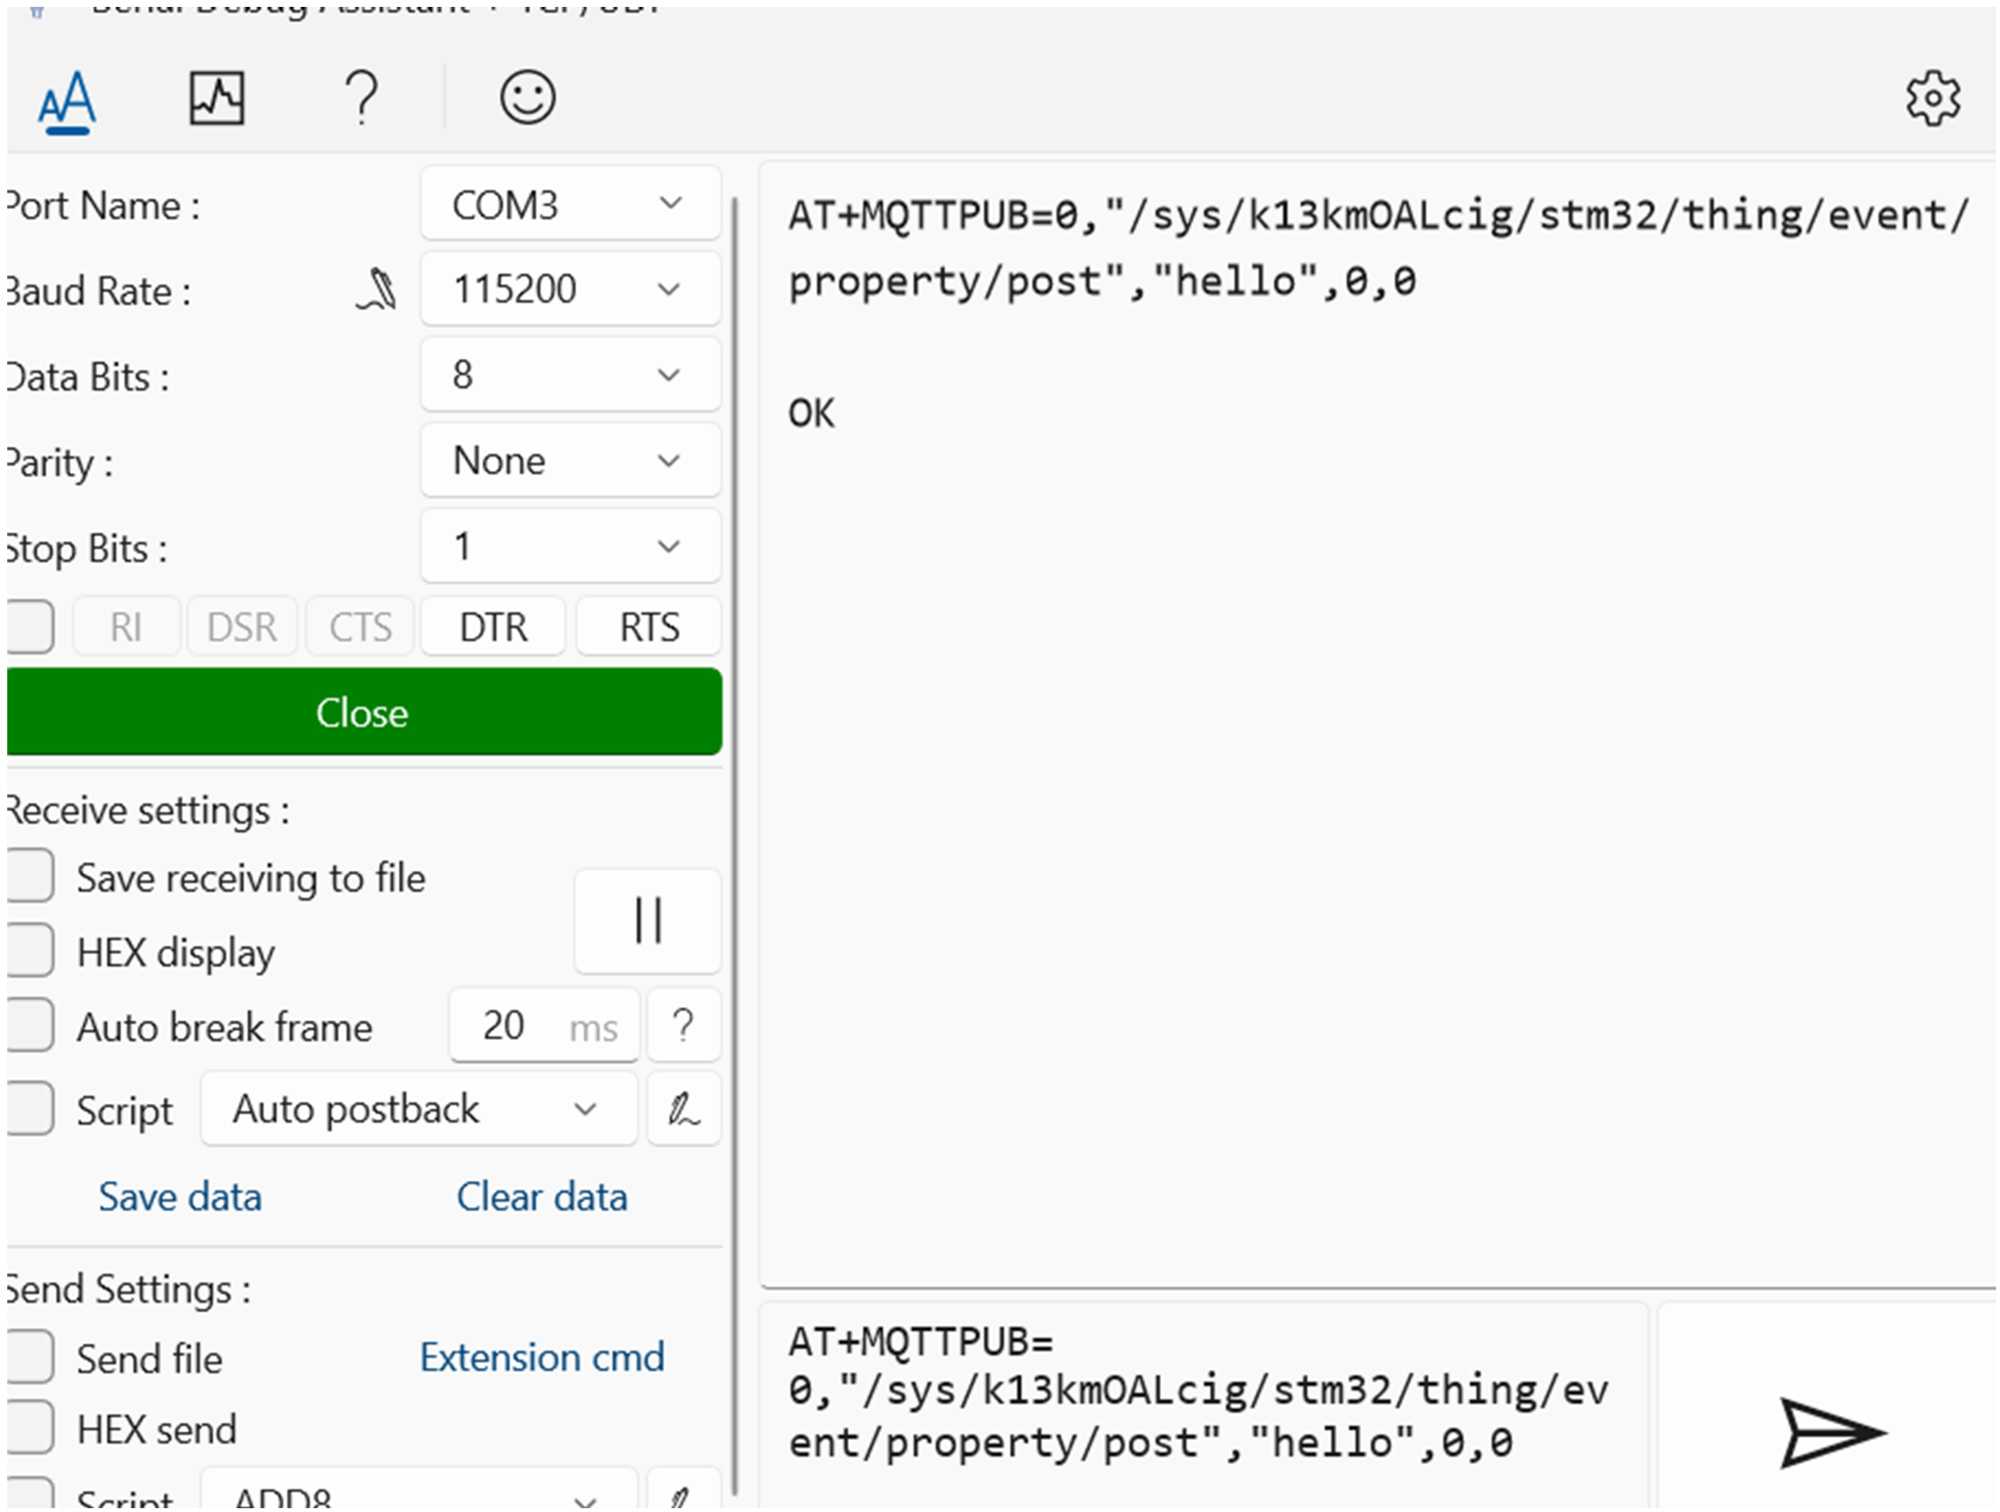Expand the Port Name COM3 dropdown

coord(570,204)
